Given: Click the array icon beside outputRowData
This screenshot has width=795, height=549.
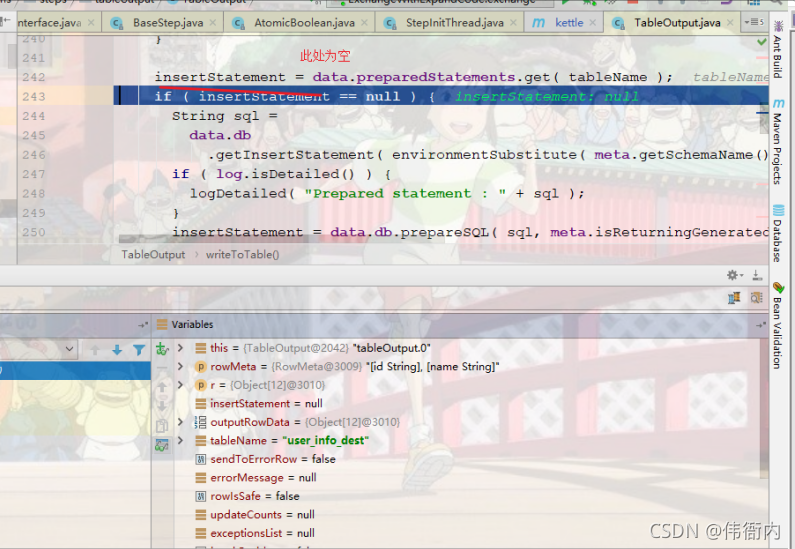Looking at the screenshot, I should [x=201, y=422].
